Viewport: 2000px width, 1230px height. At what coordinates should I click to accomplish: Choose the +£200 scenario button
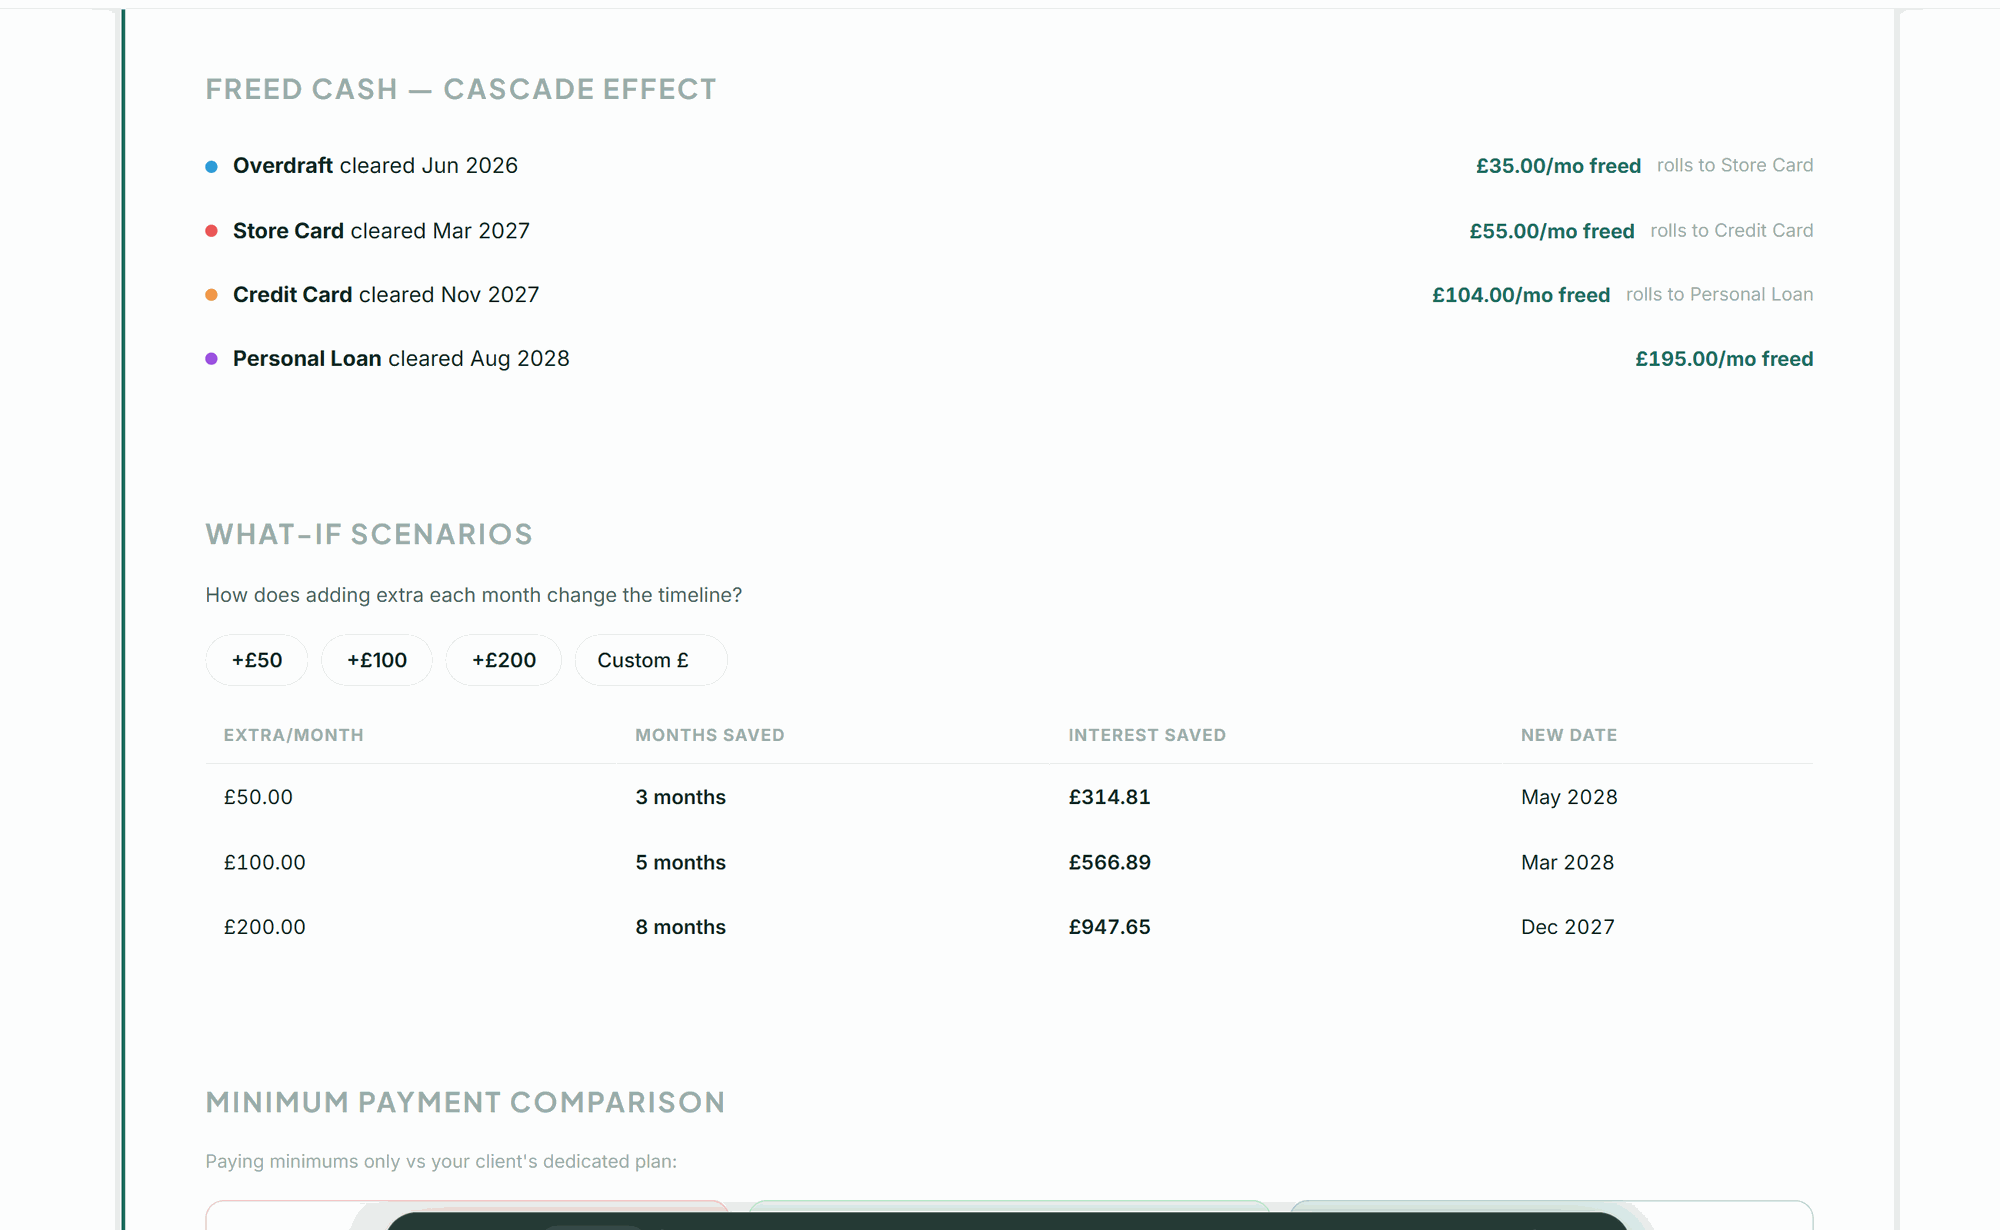point(503,660)
